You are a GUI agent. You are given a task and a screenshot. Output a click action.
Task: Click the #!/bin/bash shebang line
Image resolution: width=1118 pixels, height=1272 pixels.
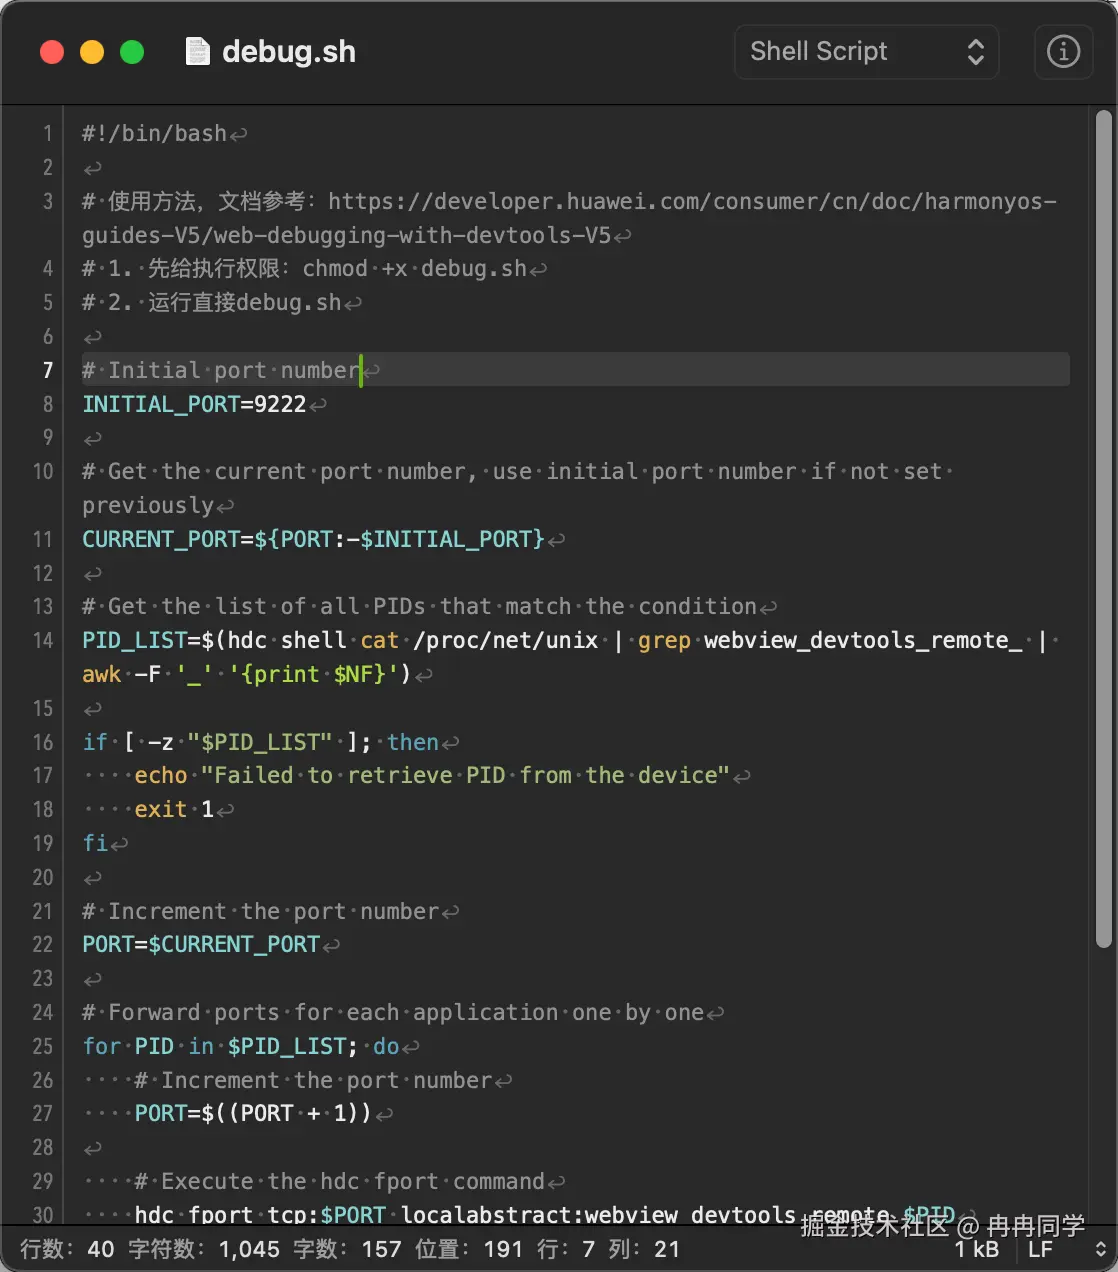pos(154,133)
